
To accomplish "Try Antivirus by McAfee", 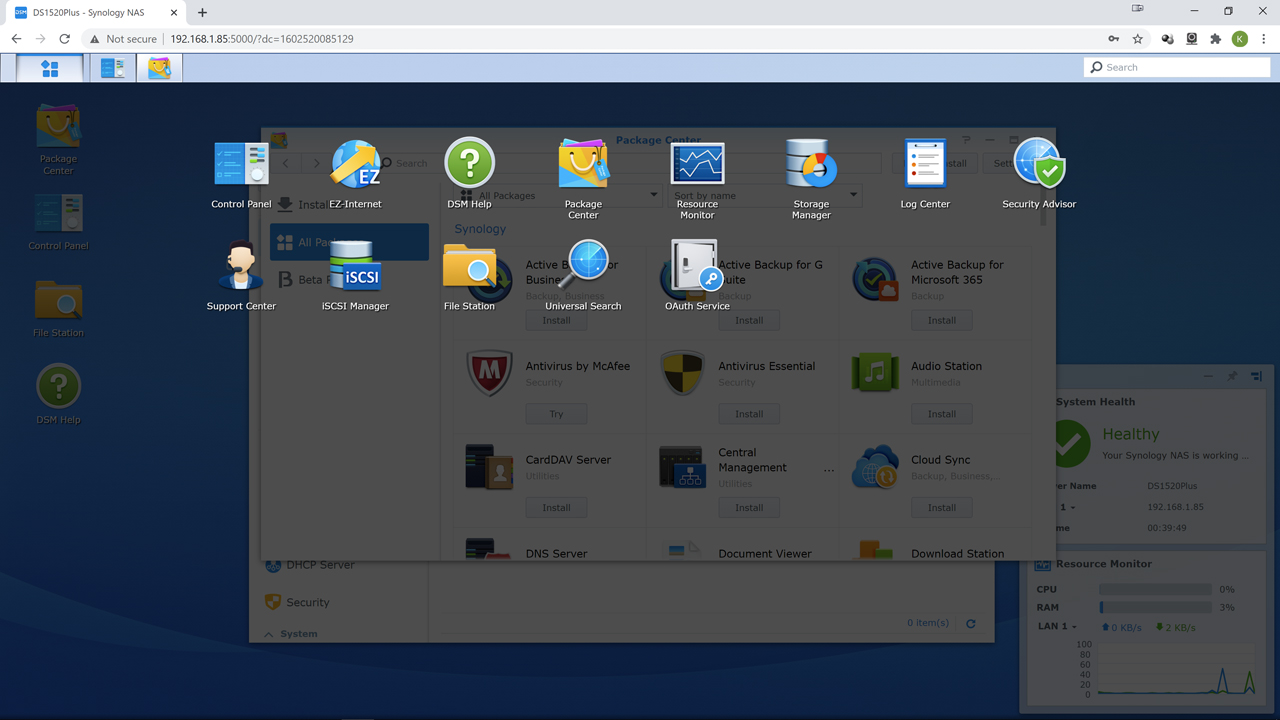I will [556, 413].
